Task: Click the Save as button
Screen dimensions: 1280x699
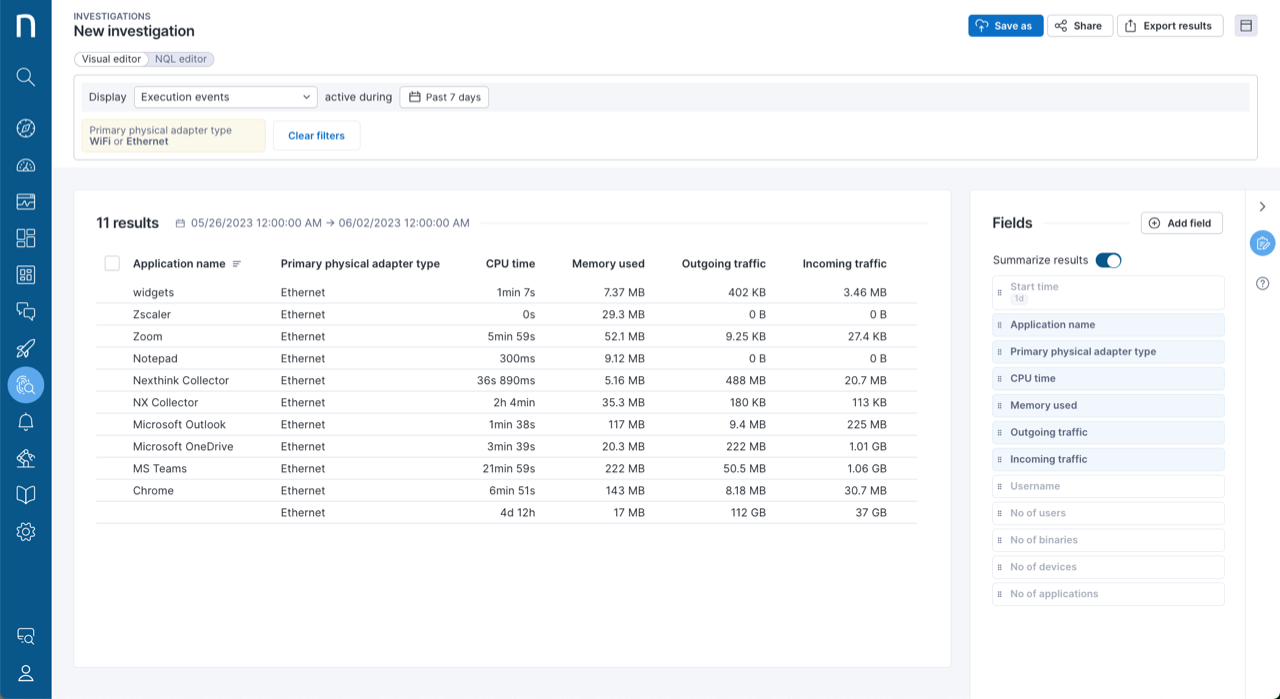Action: click(x=1005, y=26)
